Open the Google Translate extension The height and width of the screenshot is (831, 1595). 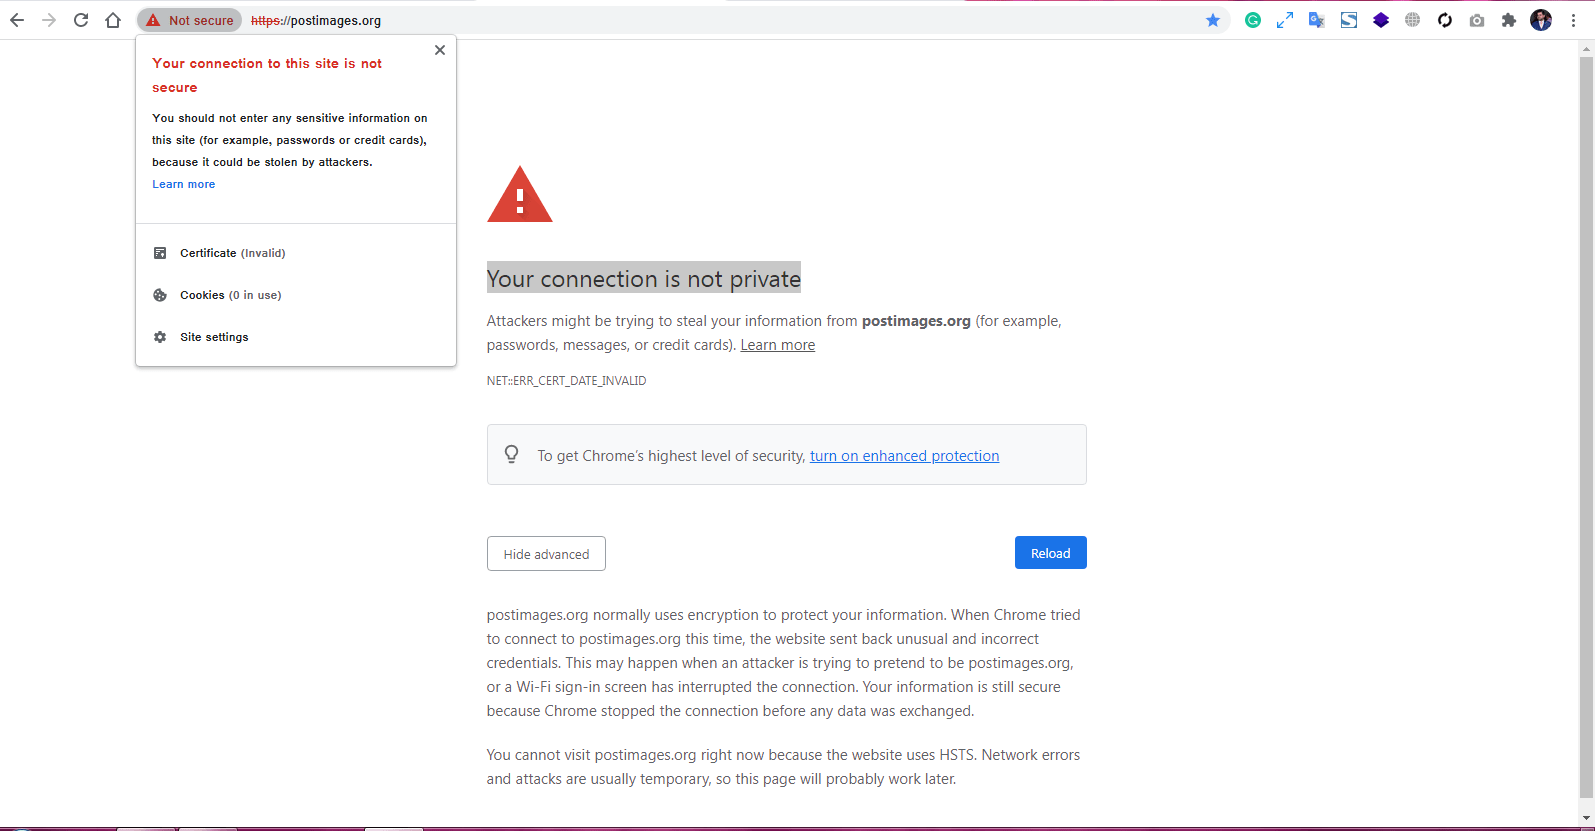click(1317, 20)
